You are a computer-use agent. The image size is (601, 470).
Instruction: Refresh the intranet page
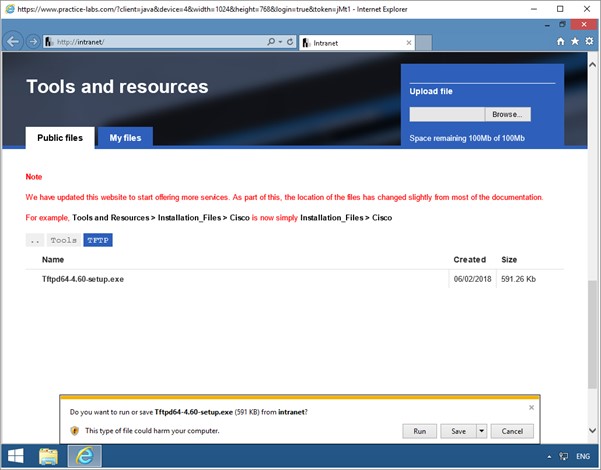coord(290,41)
